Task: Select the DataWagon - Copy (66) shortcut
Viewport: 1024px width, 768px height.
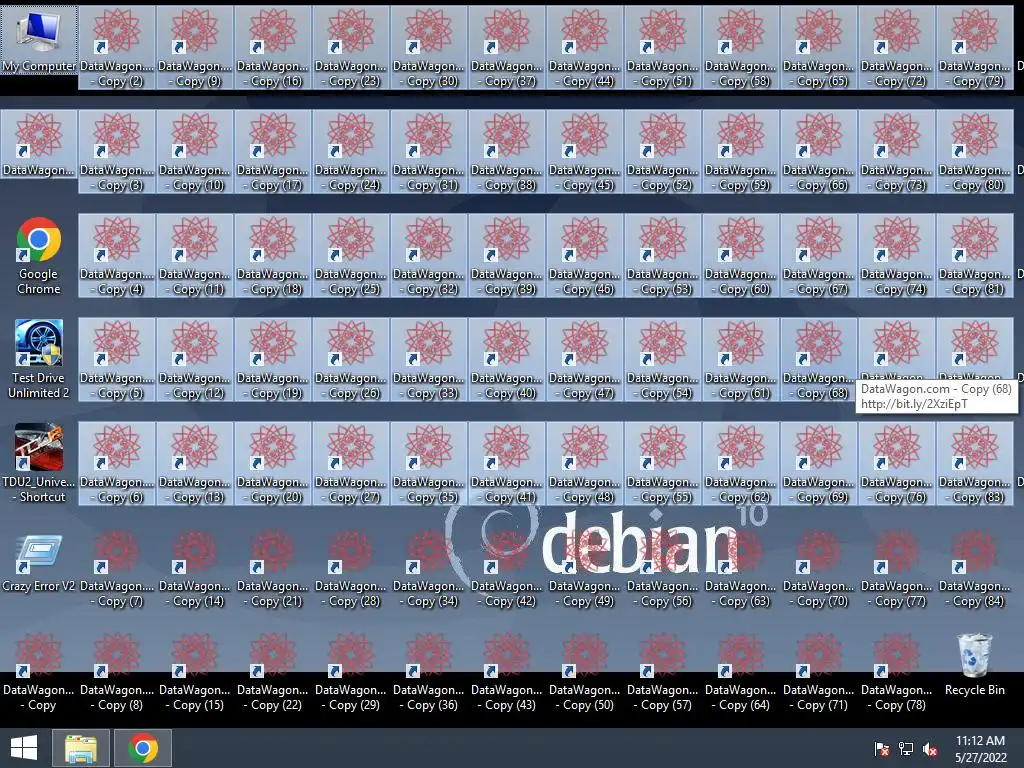Action: [x=819, y=152]
